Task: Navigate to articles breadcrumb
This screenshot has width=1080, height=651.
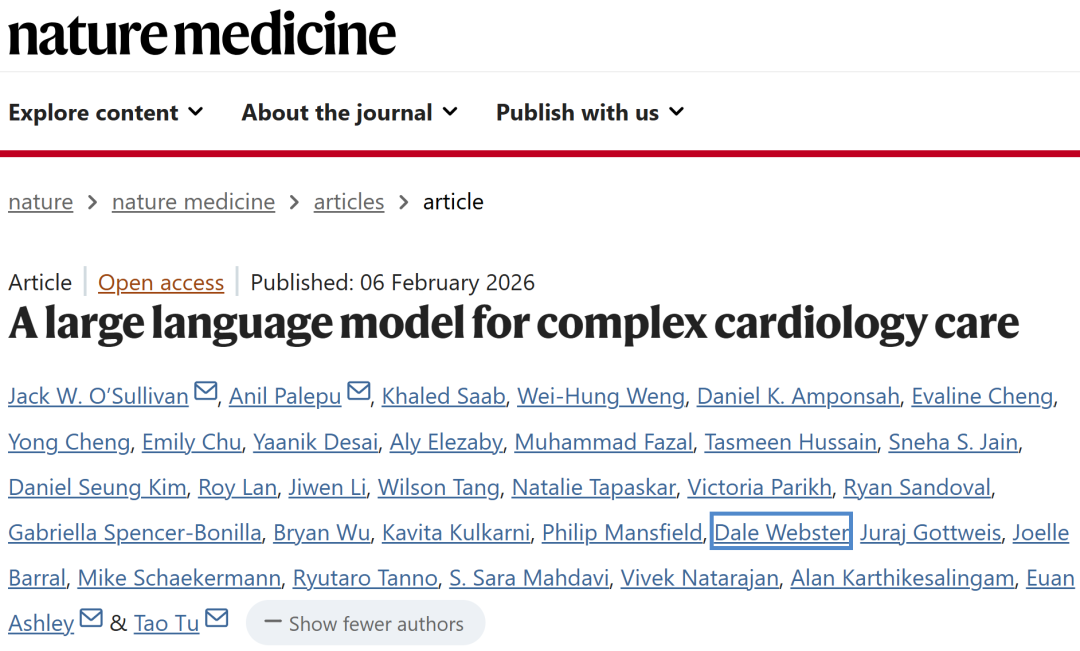Action: tap(349, 202)
